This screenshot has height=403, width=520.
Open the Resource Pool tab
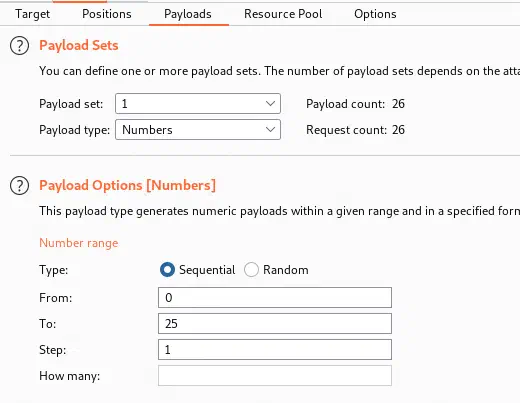tap(283, 14)
